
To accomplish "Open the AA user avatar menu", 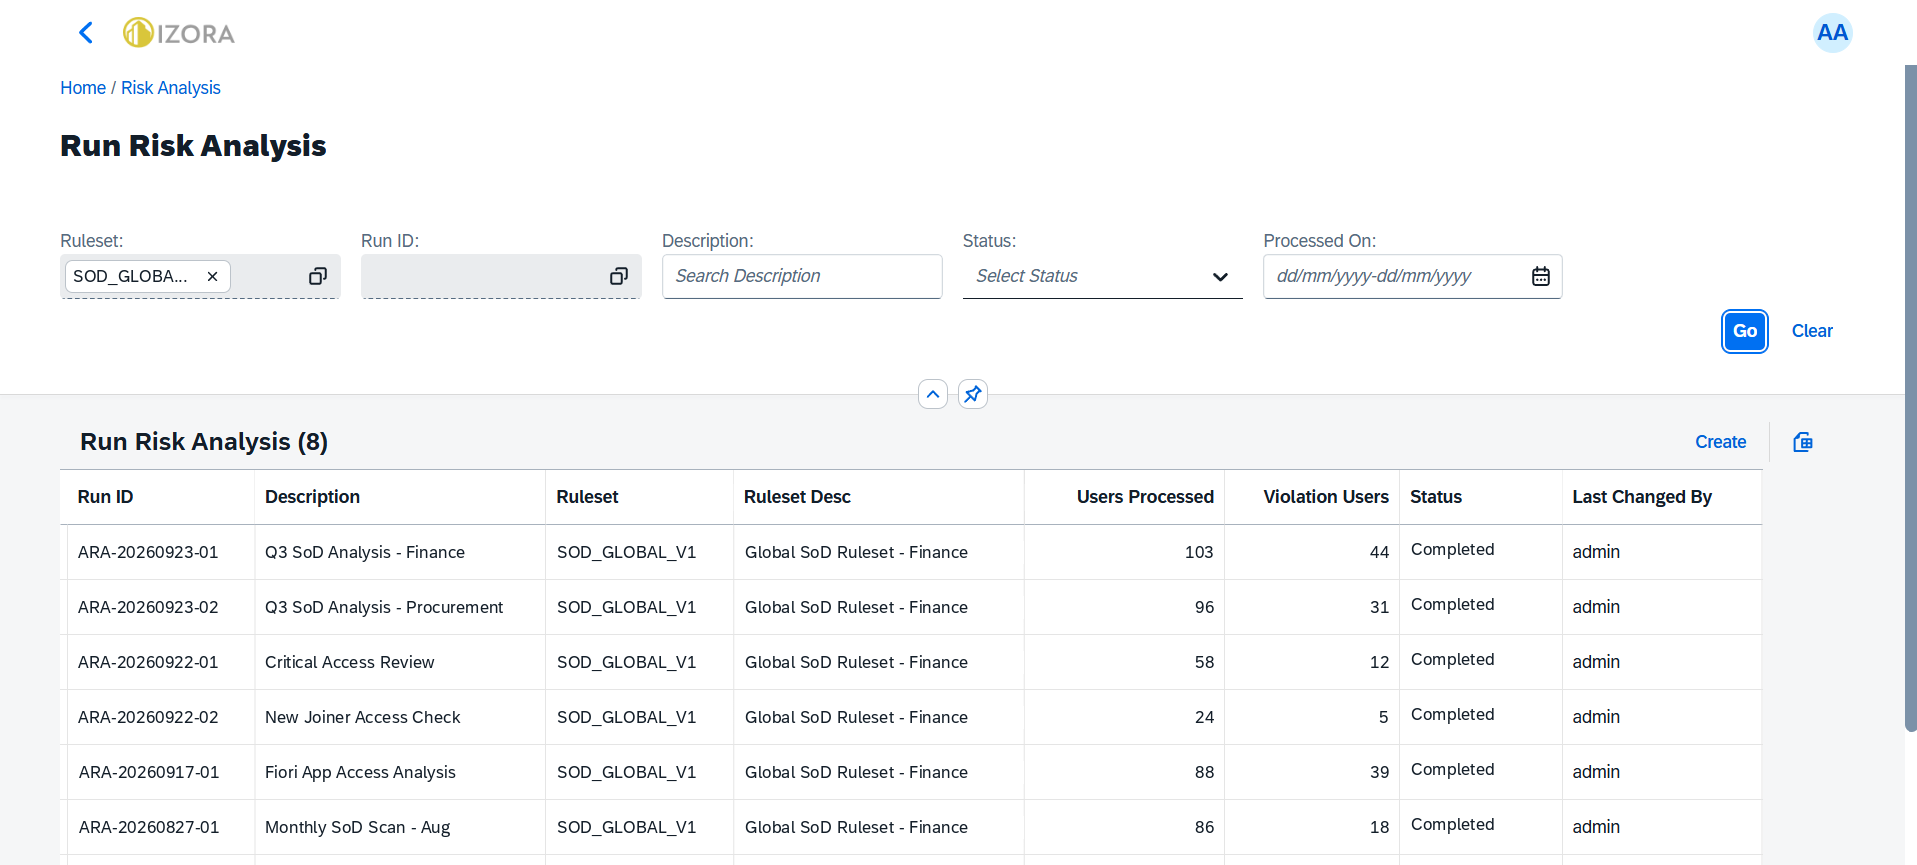I will coord(1832,33).
